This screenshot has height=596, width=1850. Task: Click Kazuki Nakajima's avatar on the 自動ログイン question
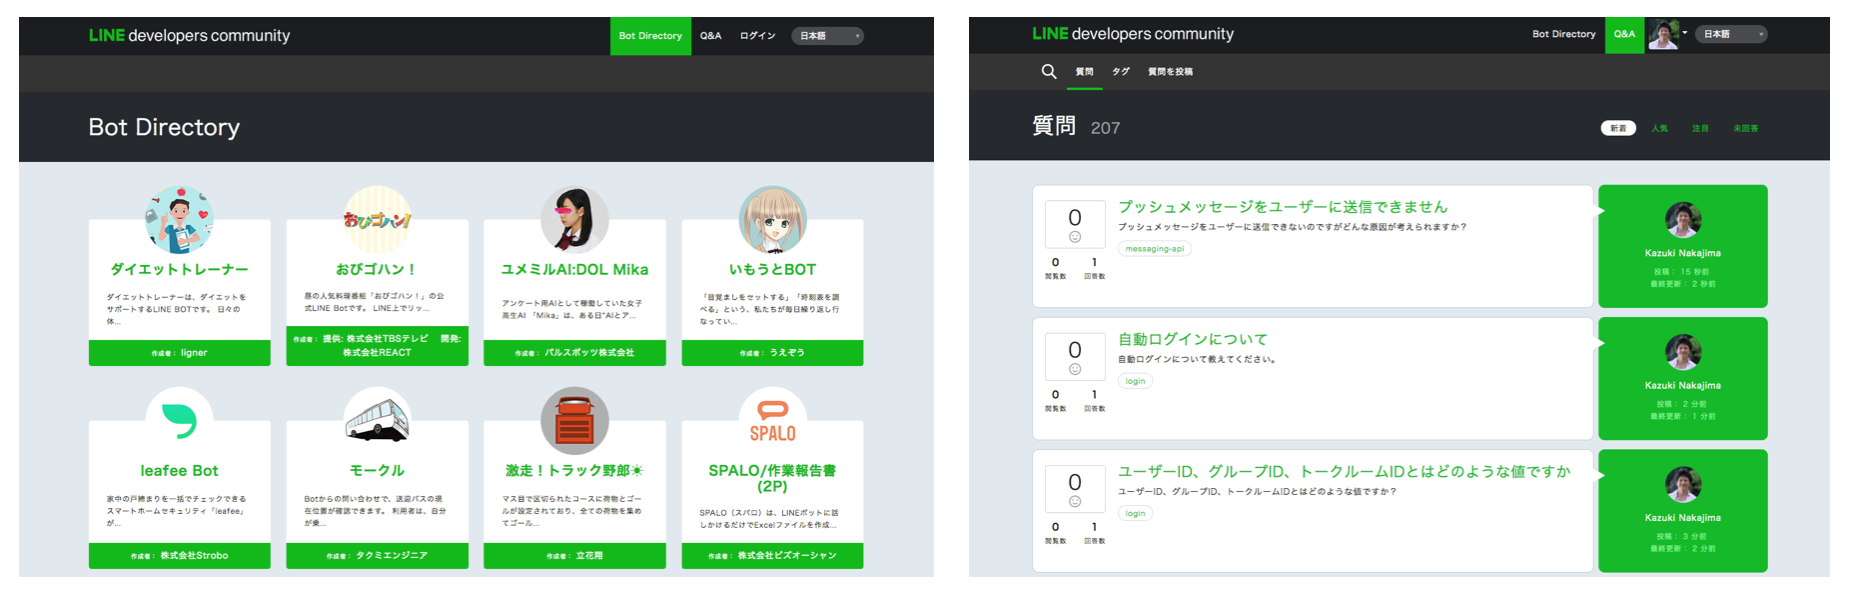tap(1683, 352)
